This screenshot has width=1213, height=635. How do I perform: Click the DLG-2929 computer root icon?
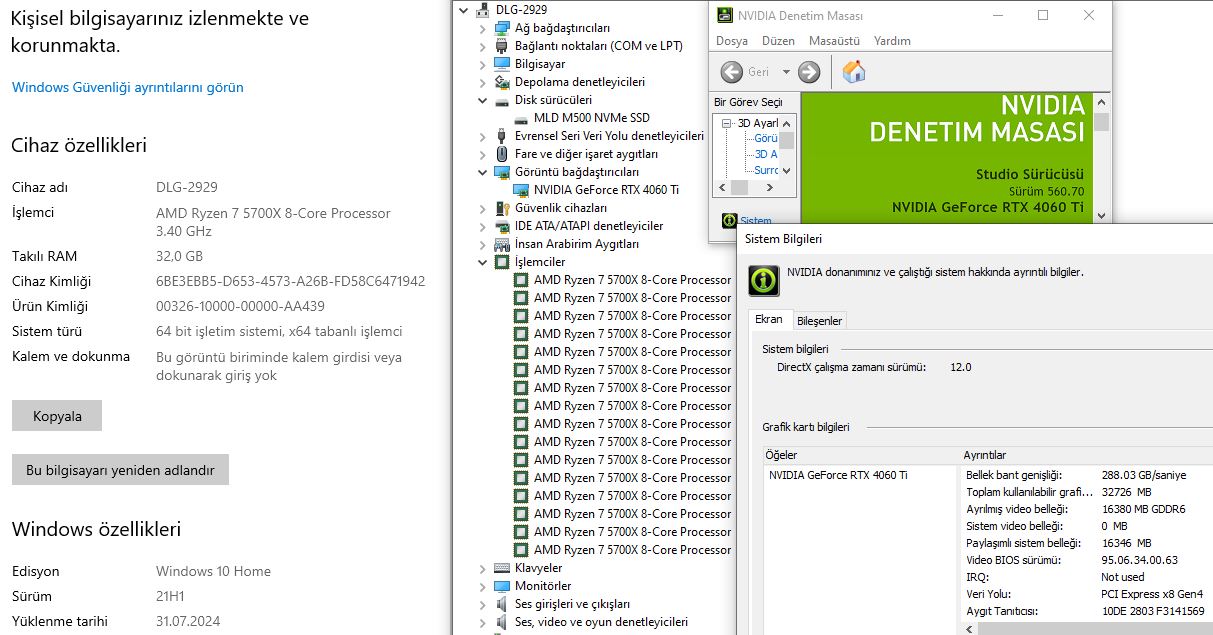[482, 10]
